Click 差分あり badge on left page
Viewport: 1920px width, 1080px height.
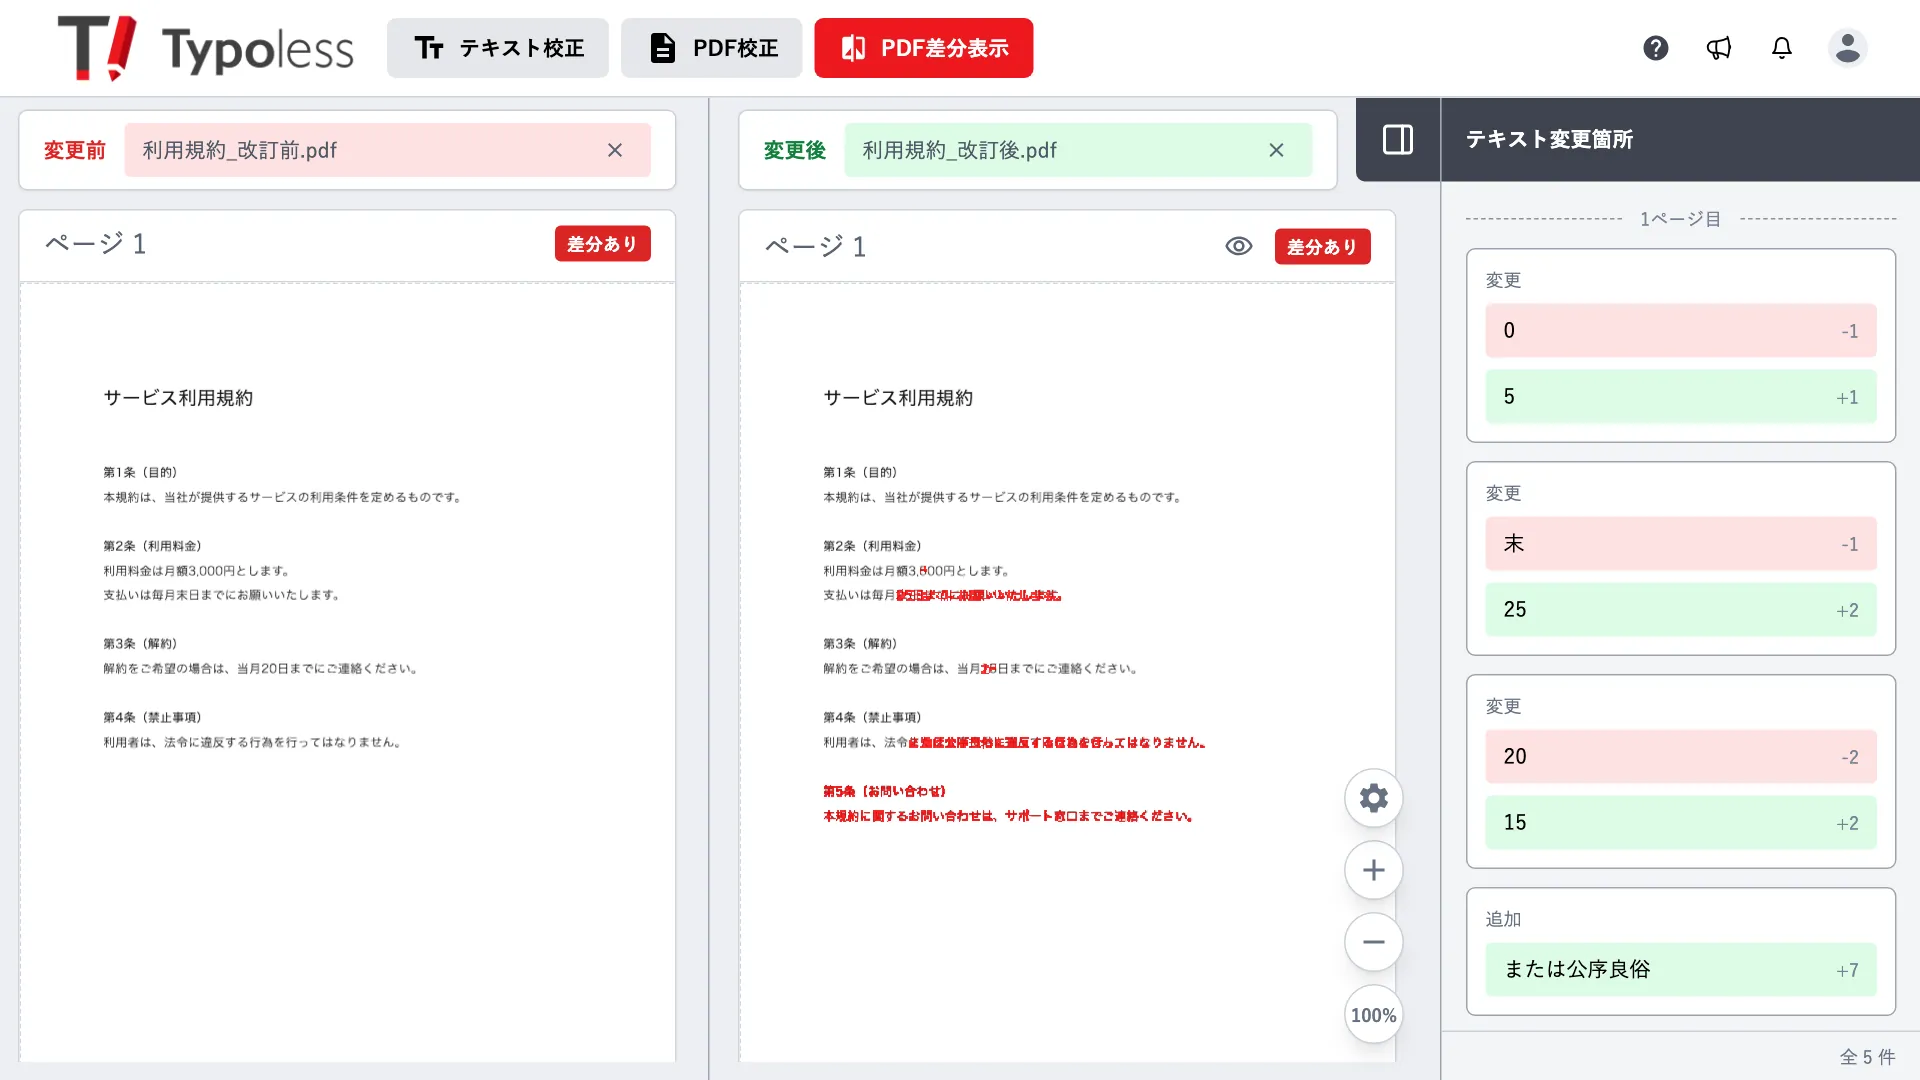[603, 244]
